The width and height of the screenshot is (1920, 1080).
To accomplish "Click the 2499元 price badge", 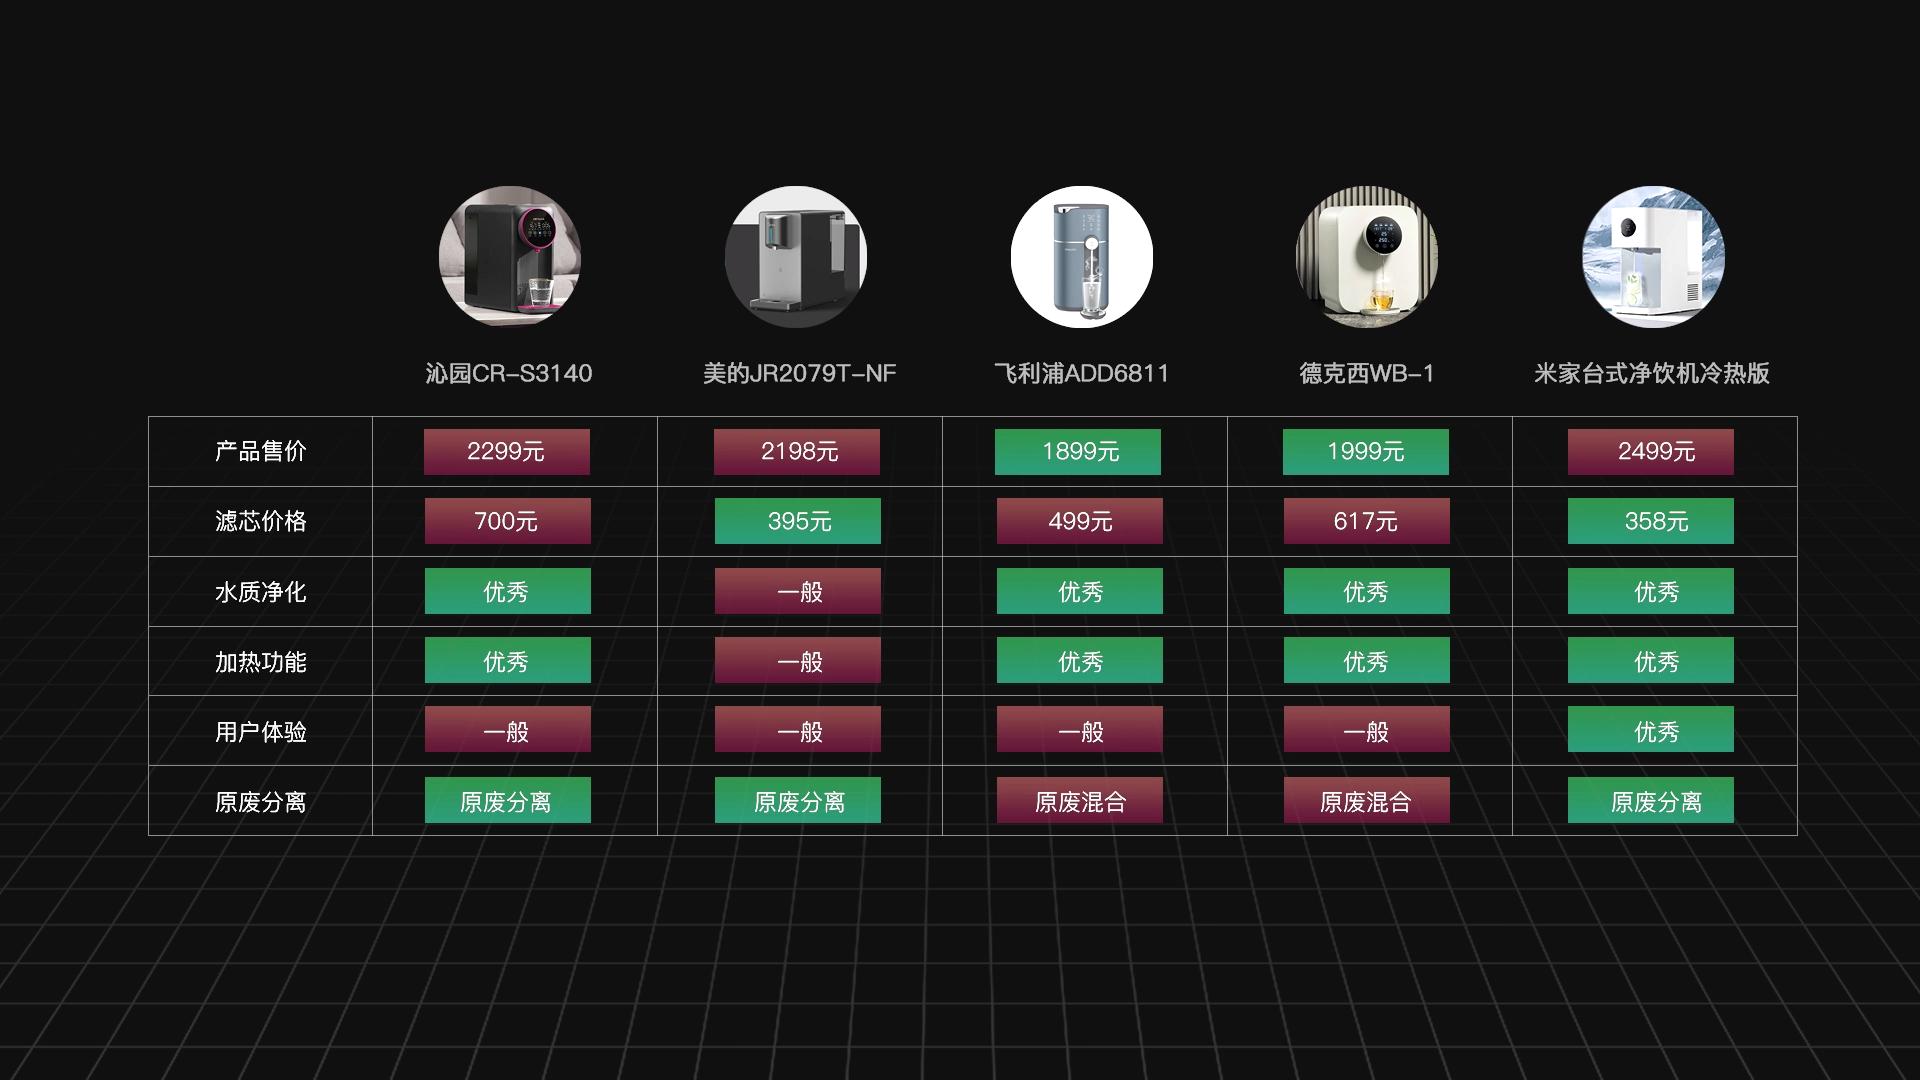I will (1651, 452).
